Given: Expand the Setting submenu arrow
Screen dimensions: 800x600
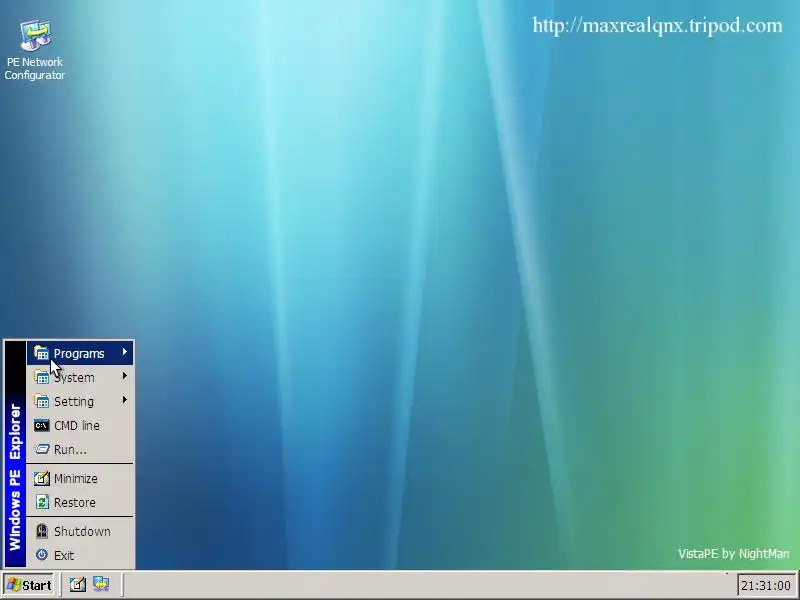Looking at the screenshot, I should point(124,400).
